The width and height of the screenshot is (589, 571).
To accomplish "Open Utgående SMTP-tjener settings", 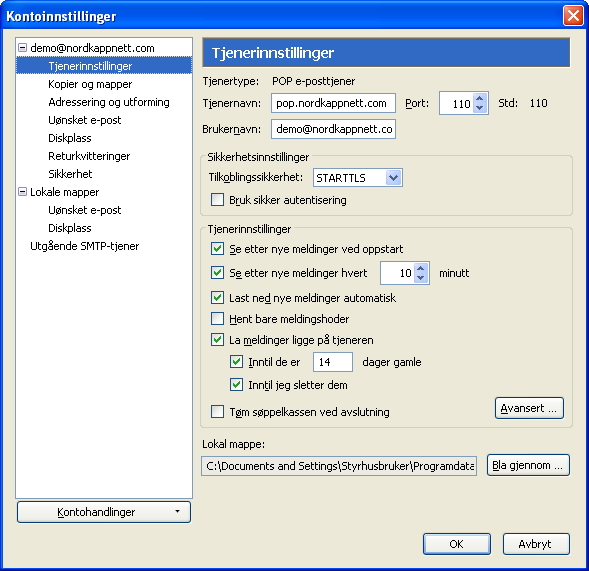I will click(x=85, y=246).
